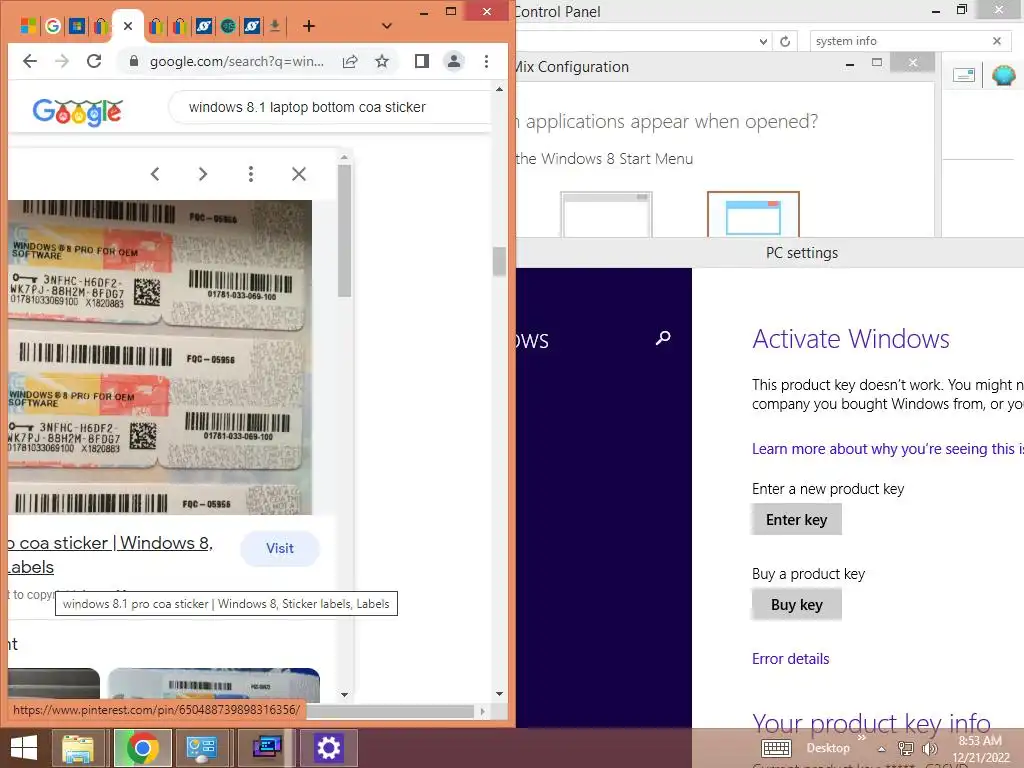Close the image preview panel
1024x768 pixels.
pos(299,174)
